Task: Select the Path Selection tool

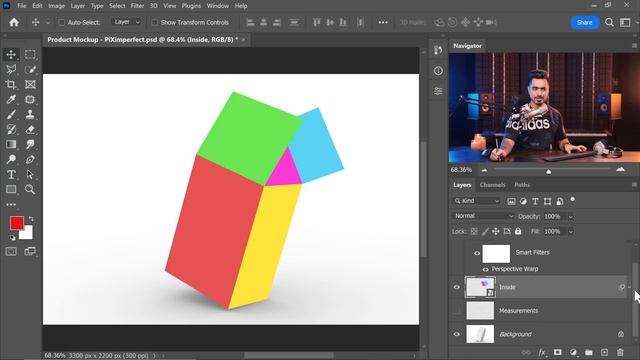Action: click(x=30, y=175)
